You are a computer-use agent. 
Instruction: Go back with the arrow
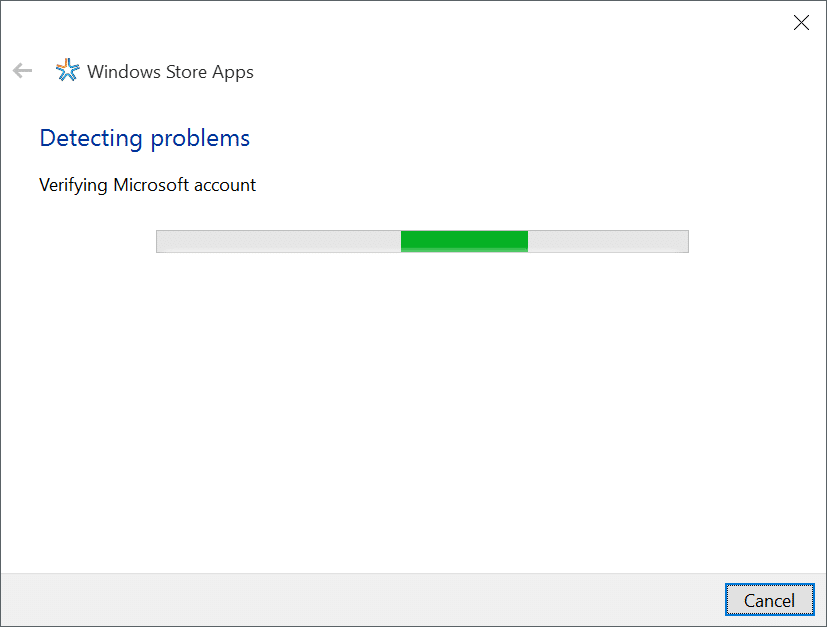click(22, 70)
